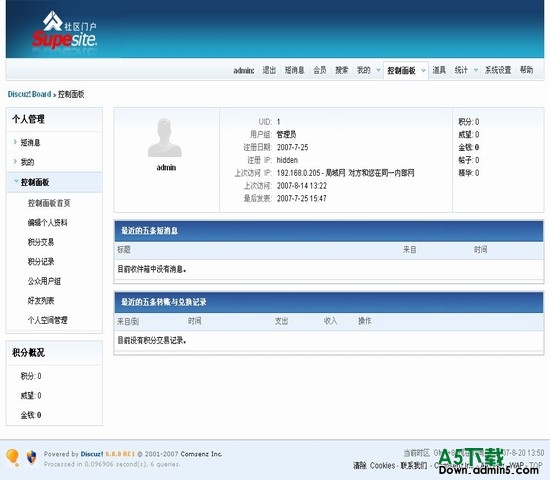The width and height of the screenshot is (550, 480).
Task: Open 系统设置 in the top navigation
Action: 498,70
